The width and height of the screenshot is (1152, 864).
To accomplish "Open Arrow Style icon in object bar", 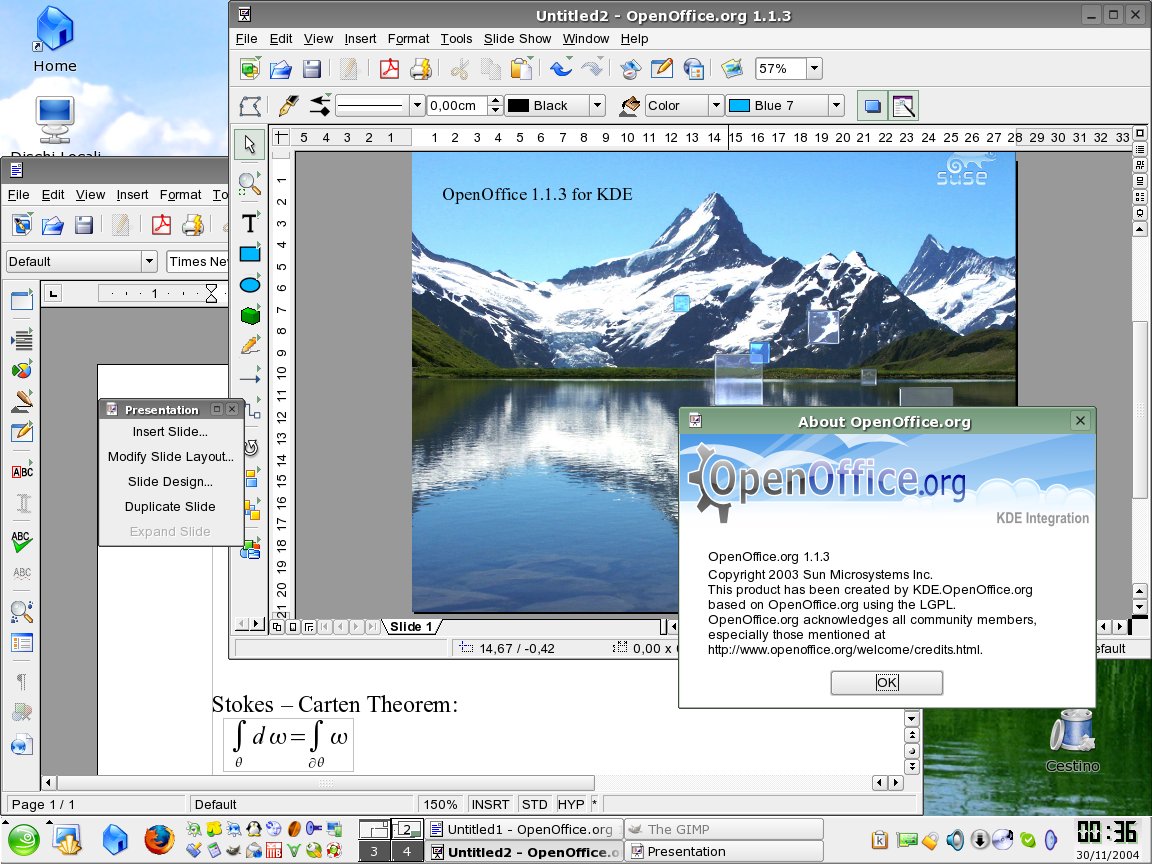I will point(320,105).
